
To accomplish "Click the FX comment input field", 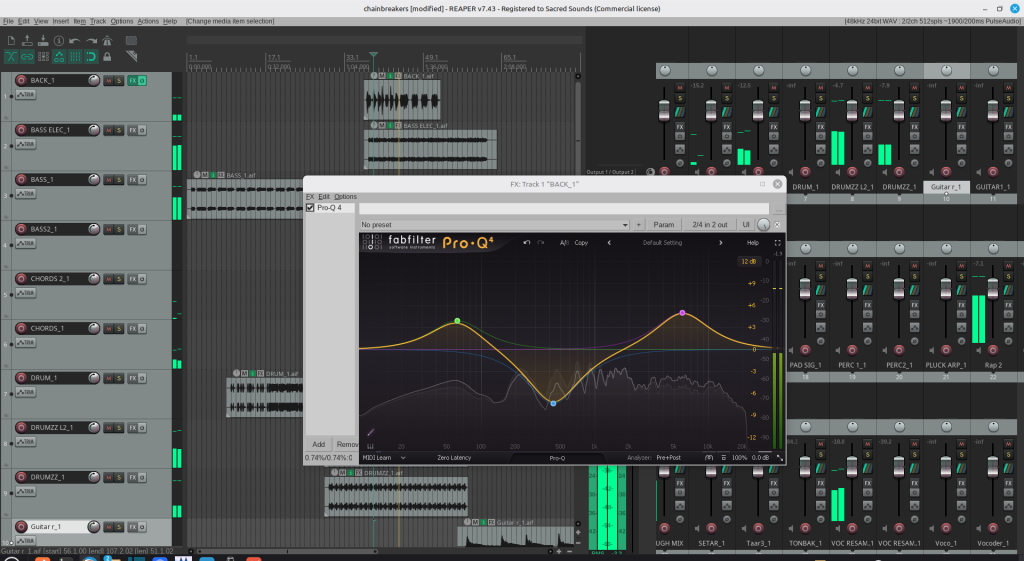I will 564,209.
